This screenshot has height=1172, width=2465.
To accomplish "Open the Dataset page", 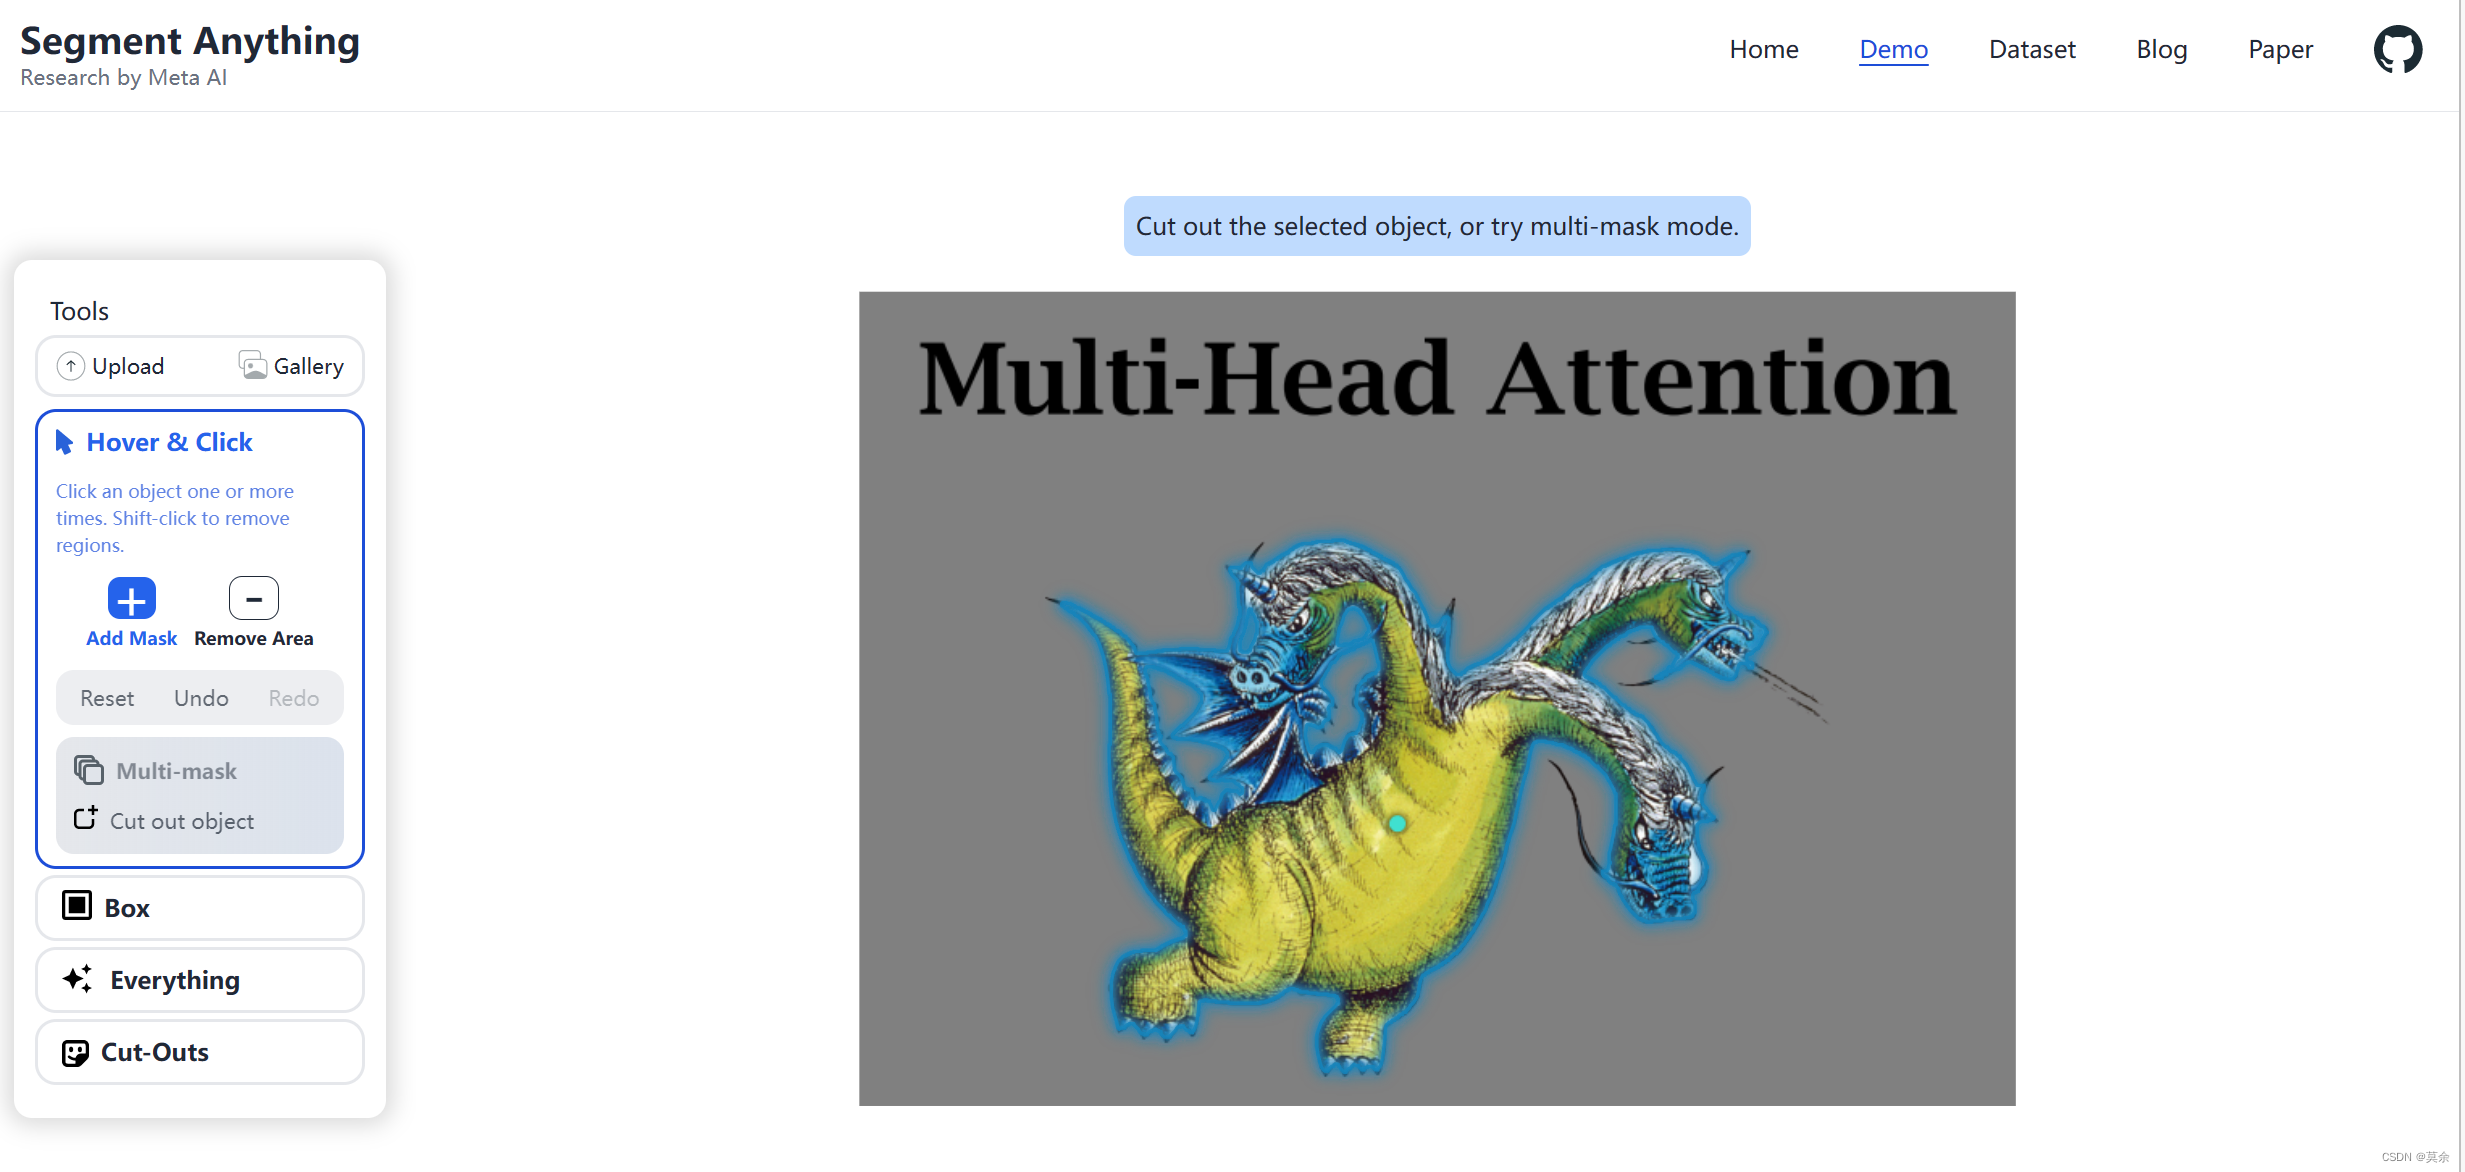I will tap(2032, 49).
